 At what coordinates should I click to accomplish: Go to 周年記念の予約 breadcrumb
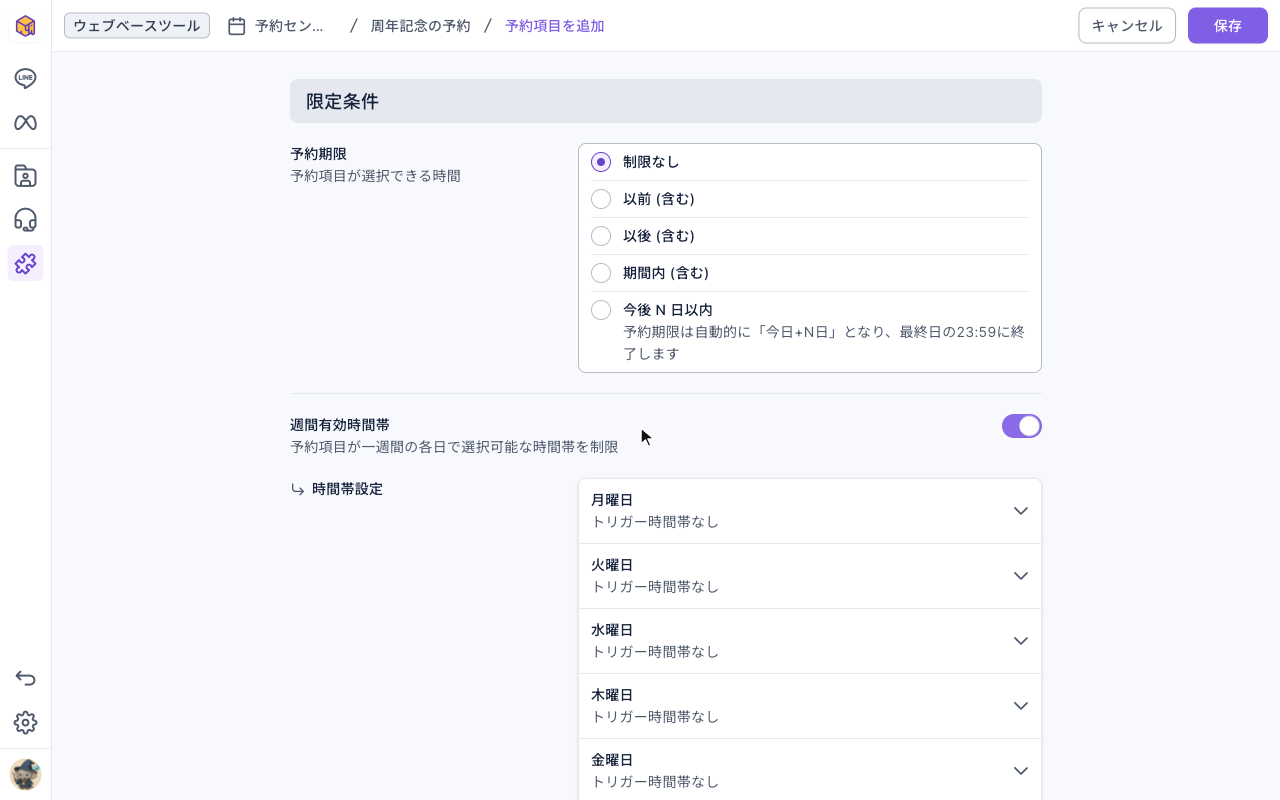pos(420,26)
